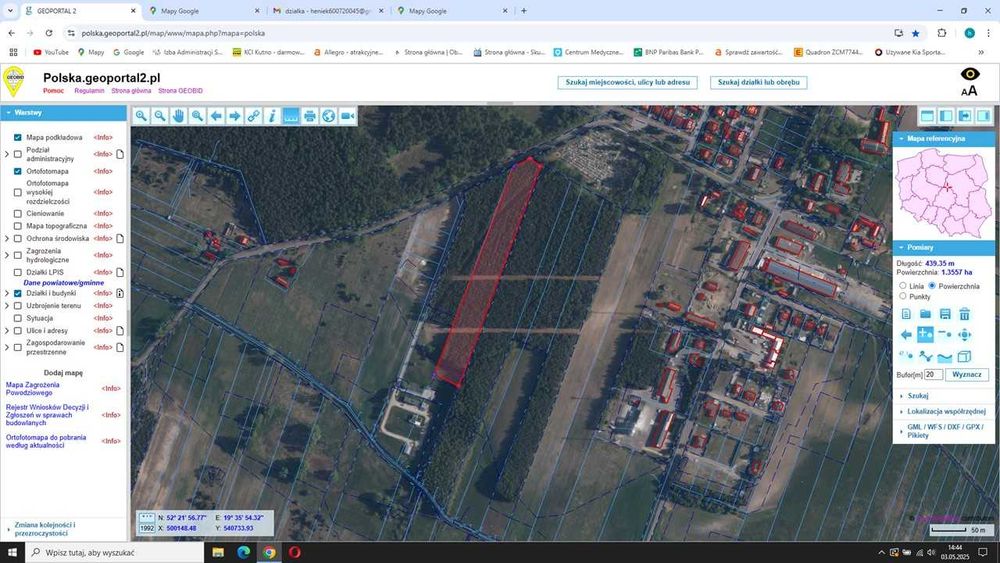This screenshot has width=1000, height=563.
Task: Enable Mapa topograficzna layer
Action: [x=17, y=226]
